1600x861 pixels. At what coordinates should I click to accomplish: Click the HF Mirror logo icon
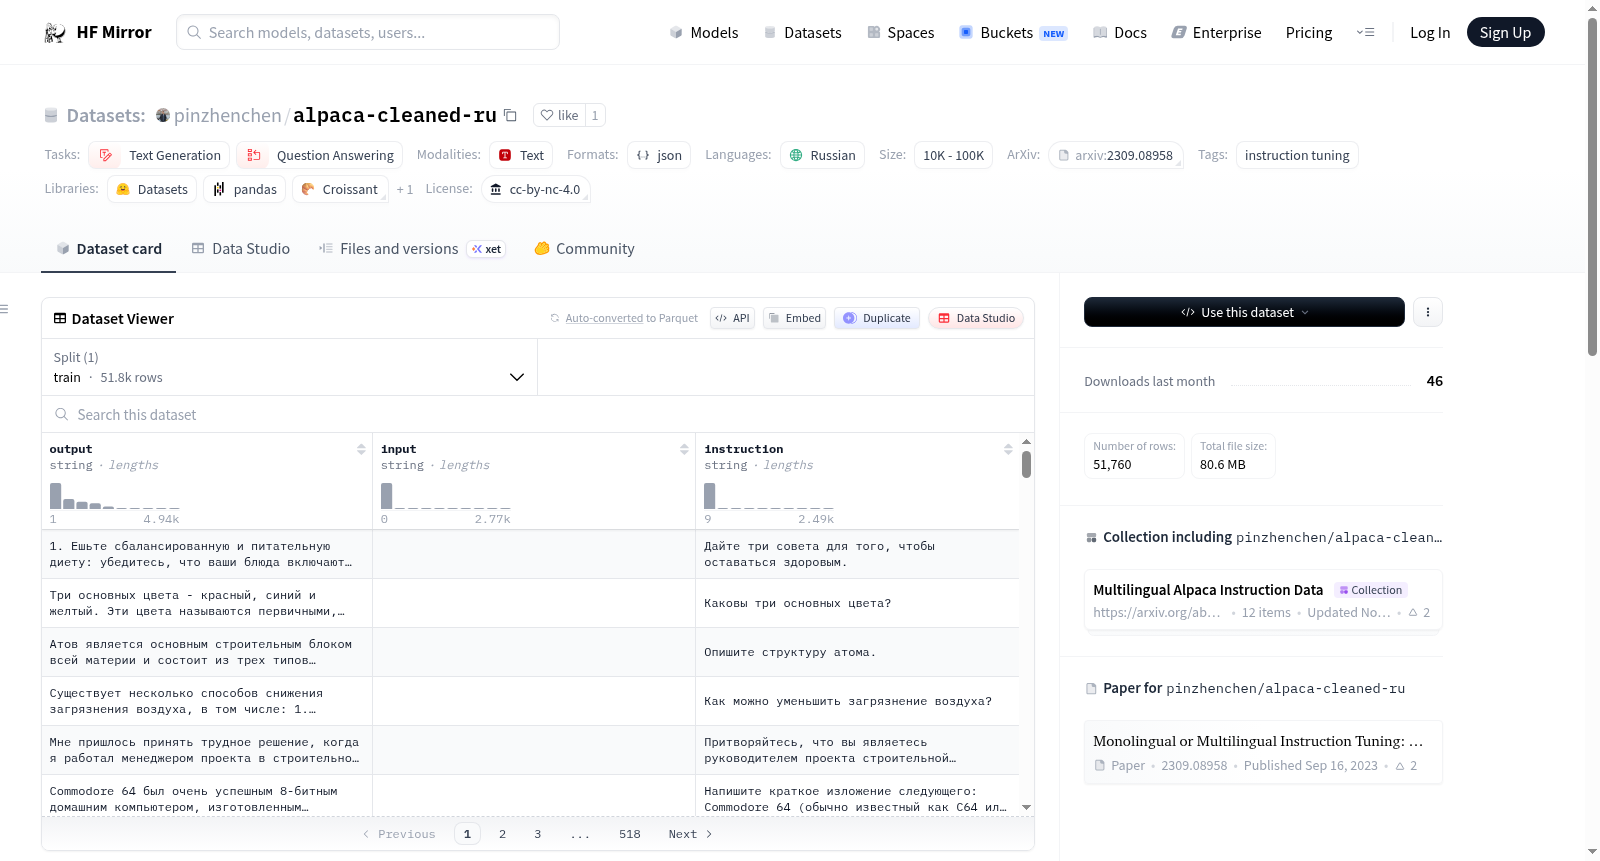point(55,33)
